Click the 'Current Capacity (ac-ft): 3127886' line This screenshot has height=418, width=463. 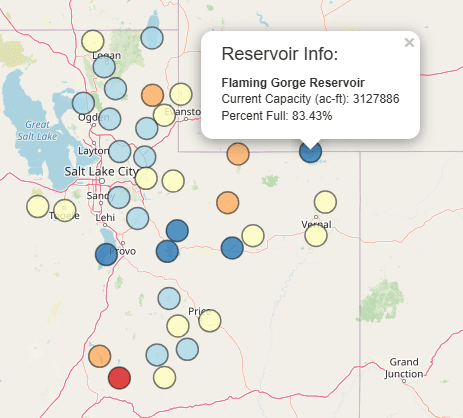(x=310, y=99)
